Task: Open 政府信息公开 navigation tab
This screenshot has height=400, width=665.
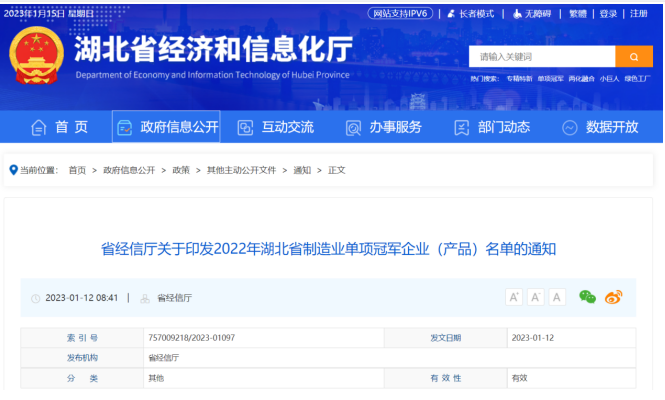Action: (167, 127)
